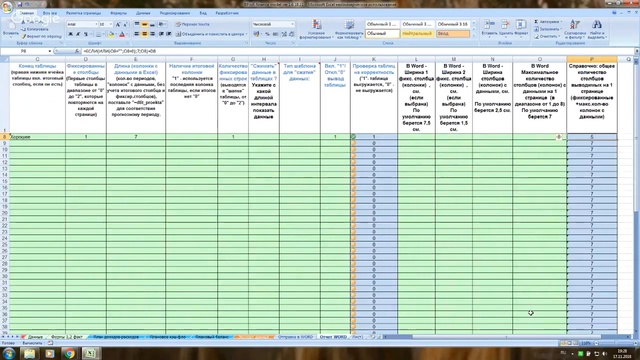Decrease the font size with the small A
The height and width of the screenshot is (360, 640).
(125, 24)
